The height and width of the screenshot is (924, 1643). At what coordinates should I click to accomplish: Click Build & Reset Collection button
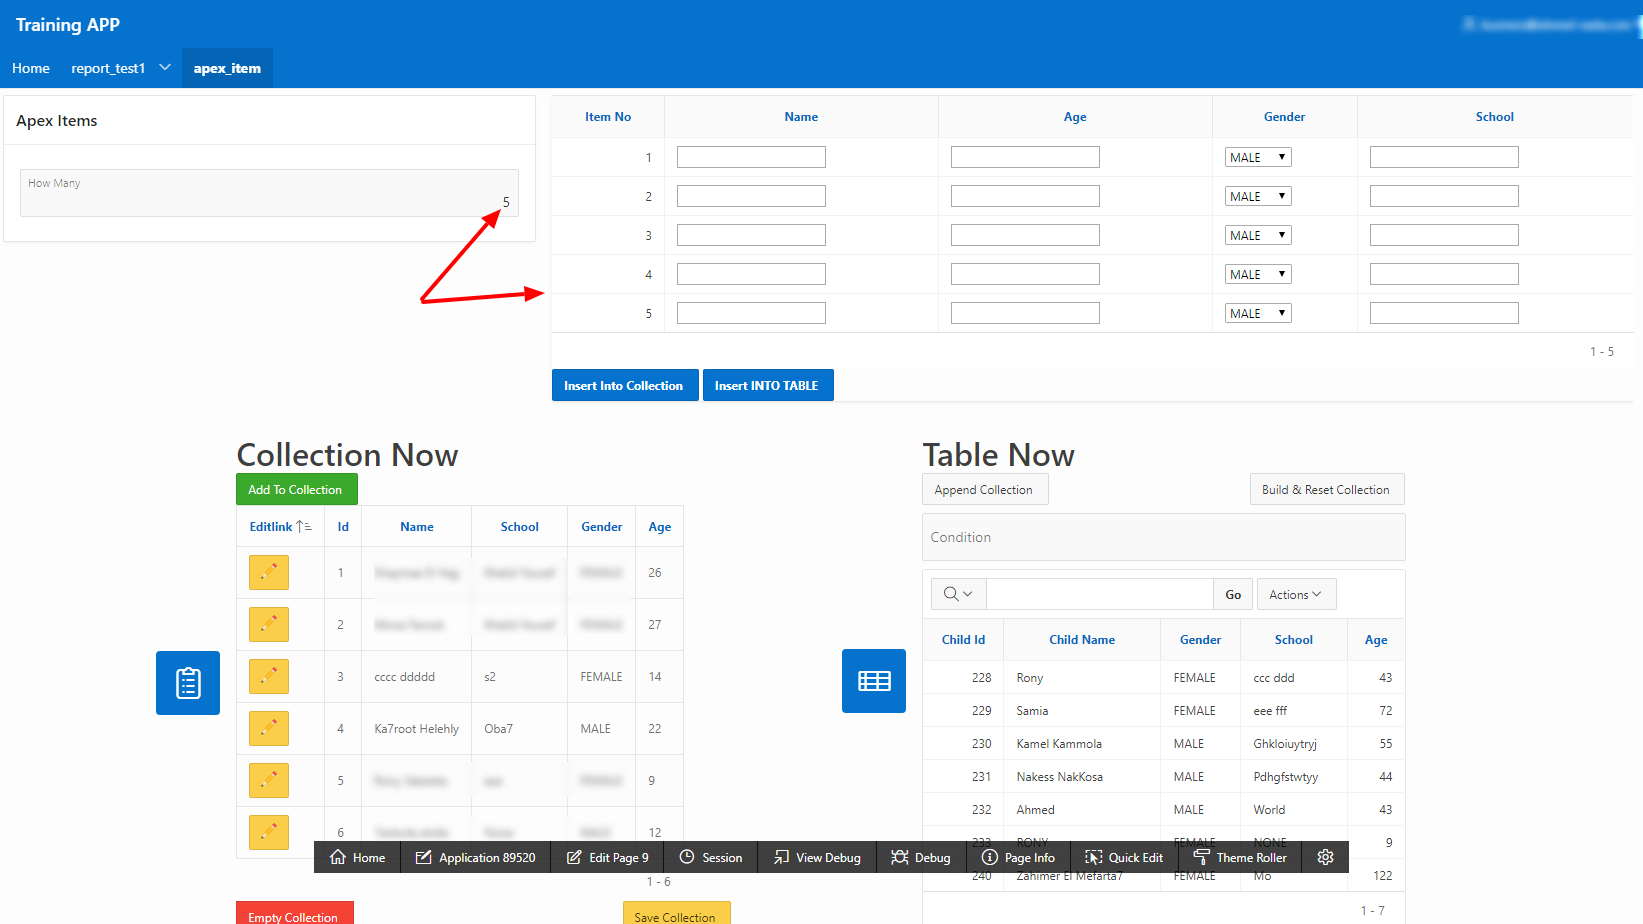coord(1326,489)
